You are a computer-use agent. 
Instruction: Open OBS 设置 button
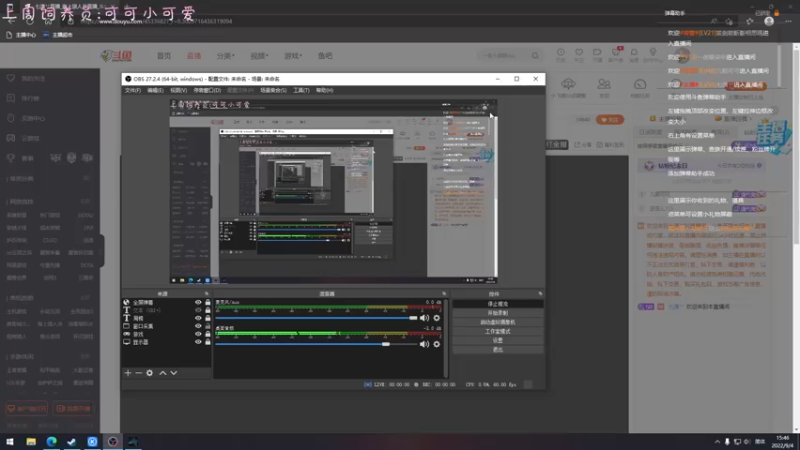[x=497, y=340]
